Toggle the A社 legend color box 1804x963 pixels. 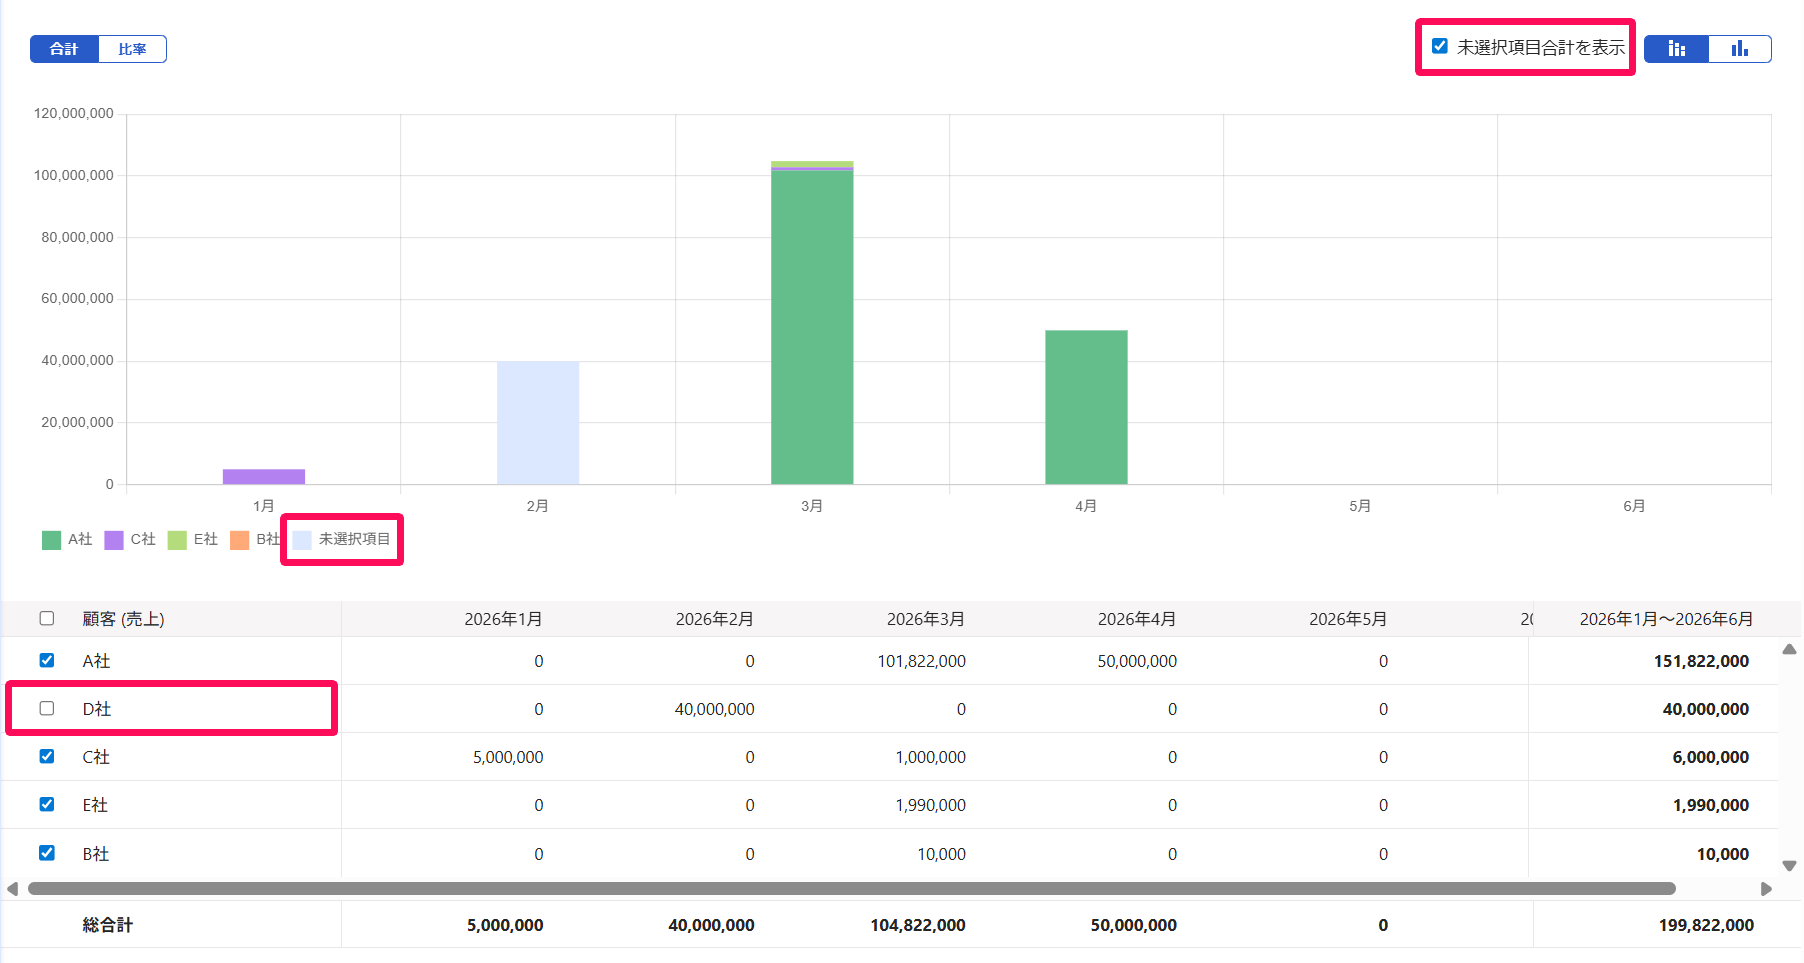(51, 540)
